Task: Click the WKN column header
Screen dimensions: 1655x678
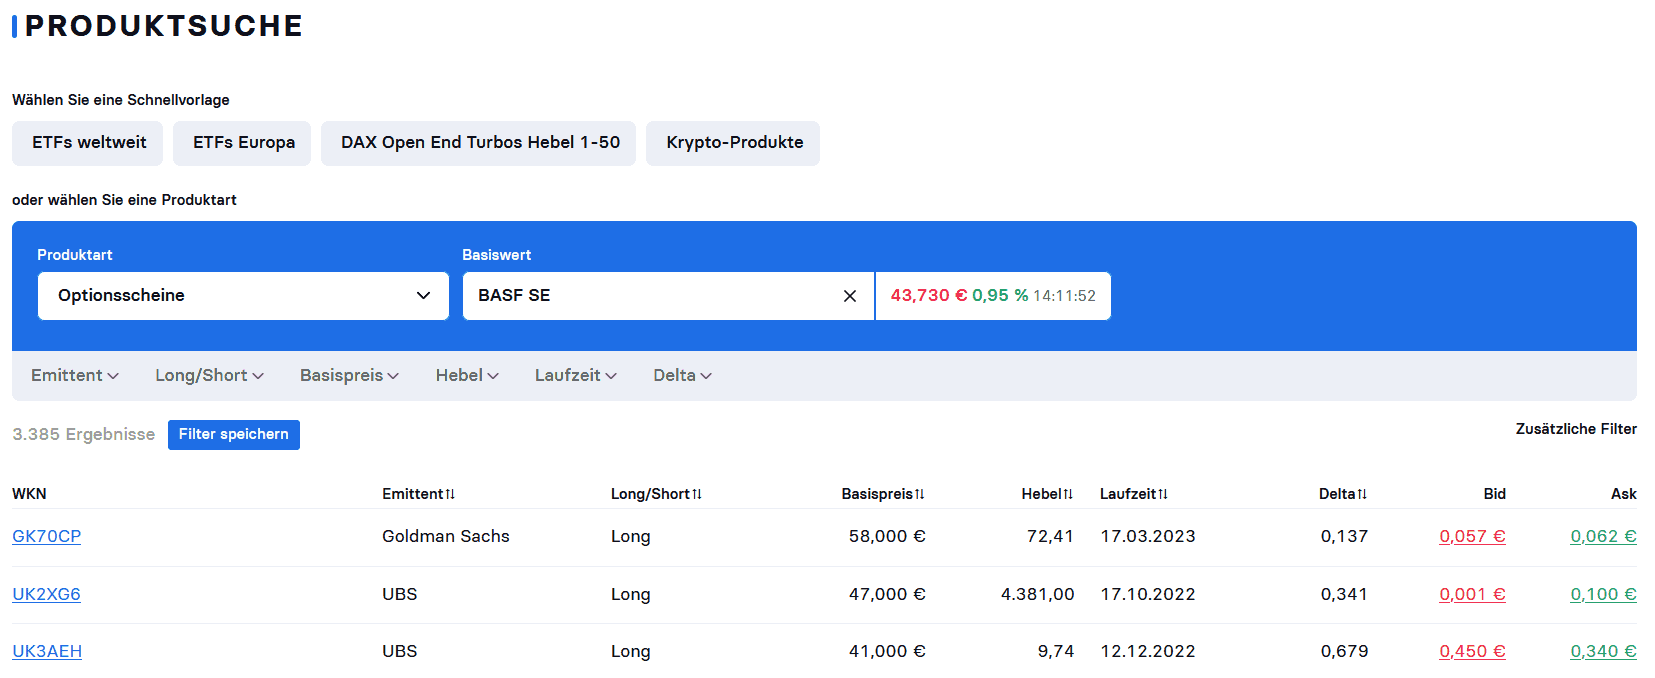Action: pos(29,494)
